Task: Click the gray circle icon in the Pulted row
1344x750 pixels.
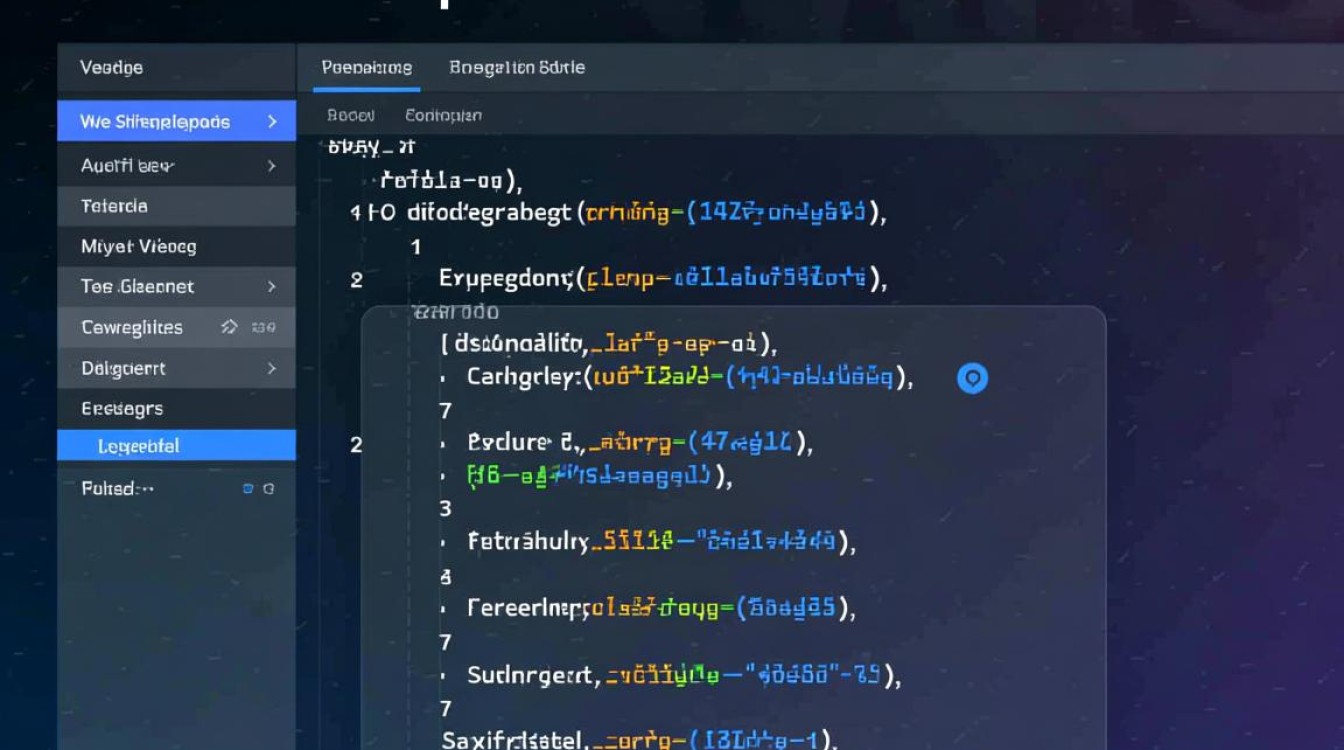Action: coord(268,489)
